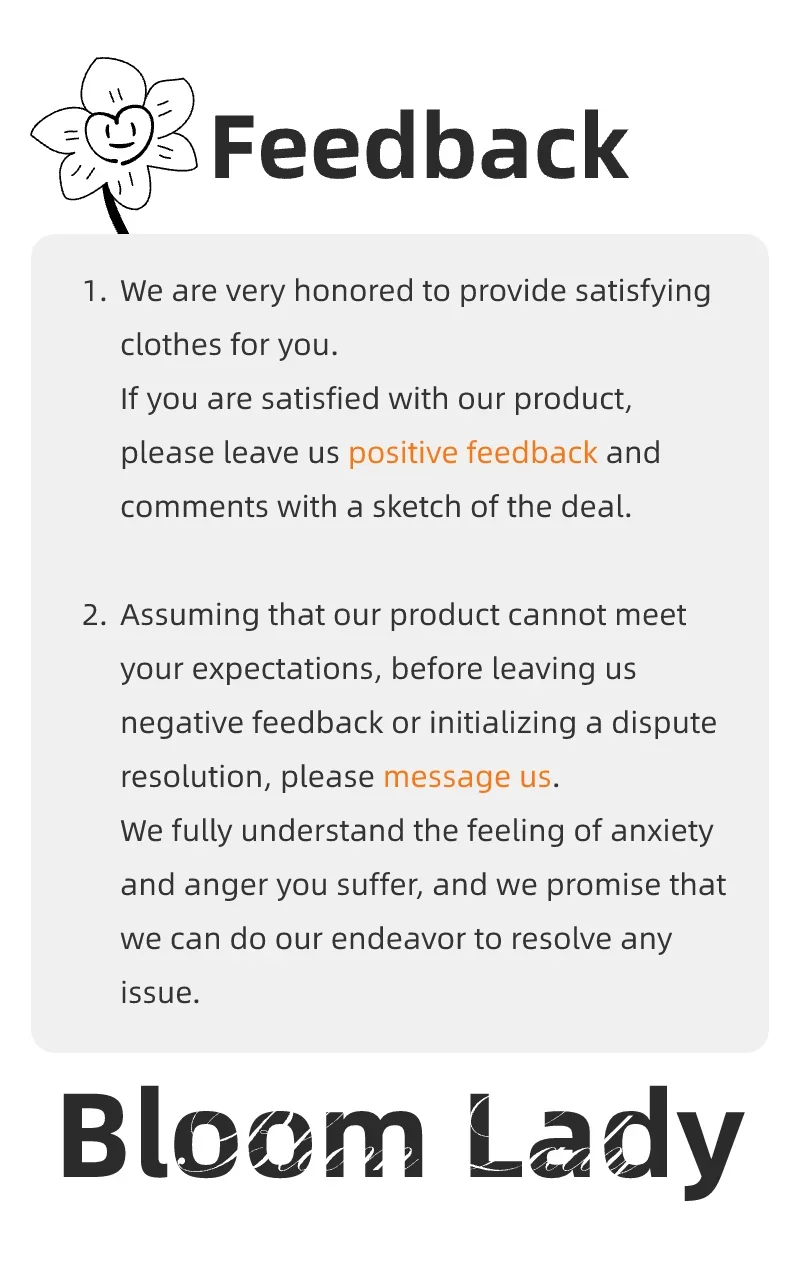Click the Feedback heading
800x1280 pixels.
[x=420, y=148]
